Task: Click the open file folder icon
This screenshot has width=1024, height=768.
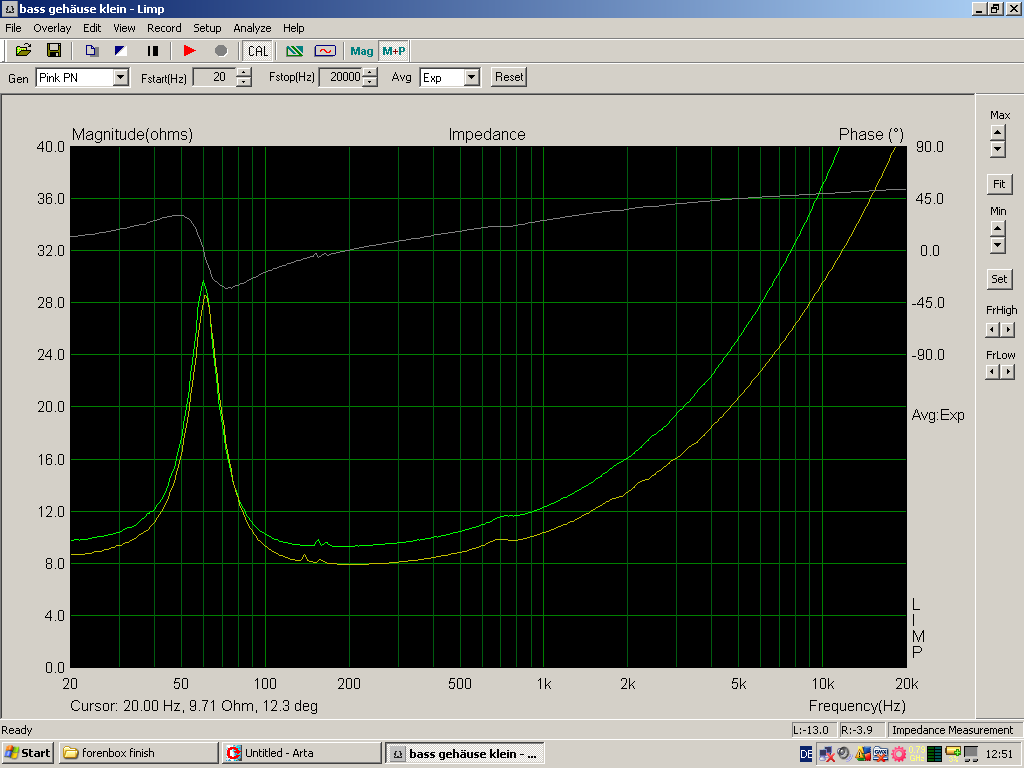Action: [23, 50]
